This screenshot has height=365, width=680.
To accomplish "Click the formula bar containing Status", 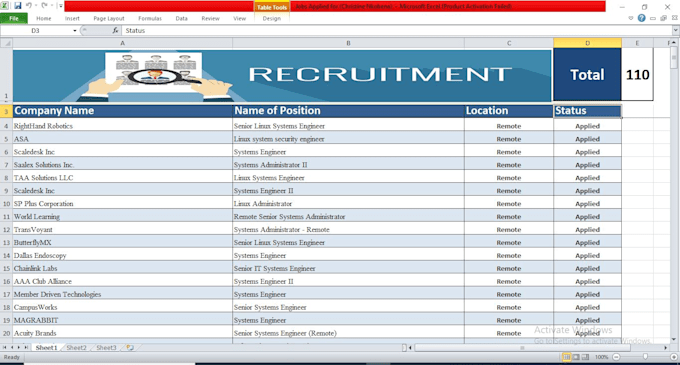I will coord(397,31).
